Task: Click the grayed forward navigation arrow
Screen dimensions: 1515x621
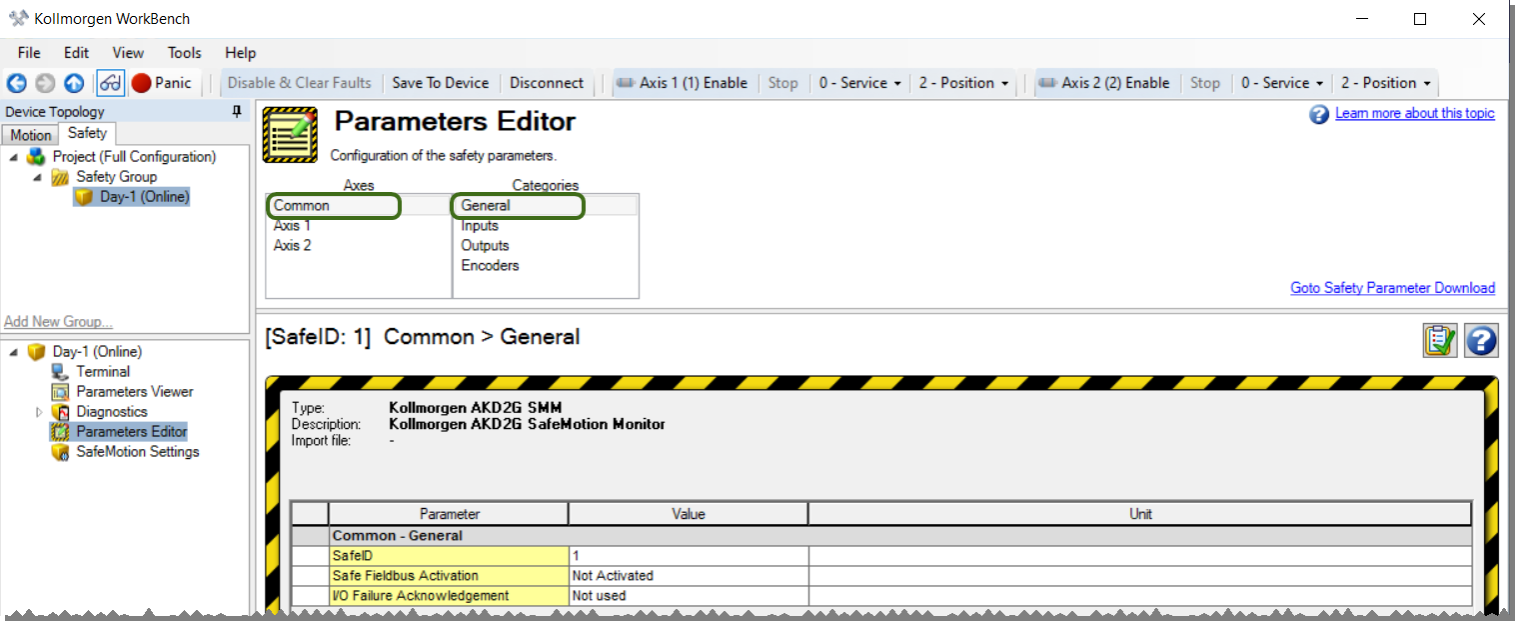Action: point(45,83)
